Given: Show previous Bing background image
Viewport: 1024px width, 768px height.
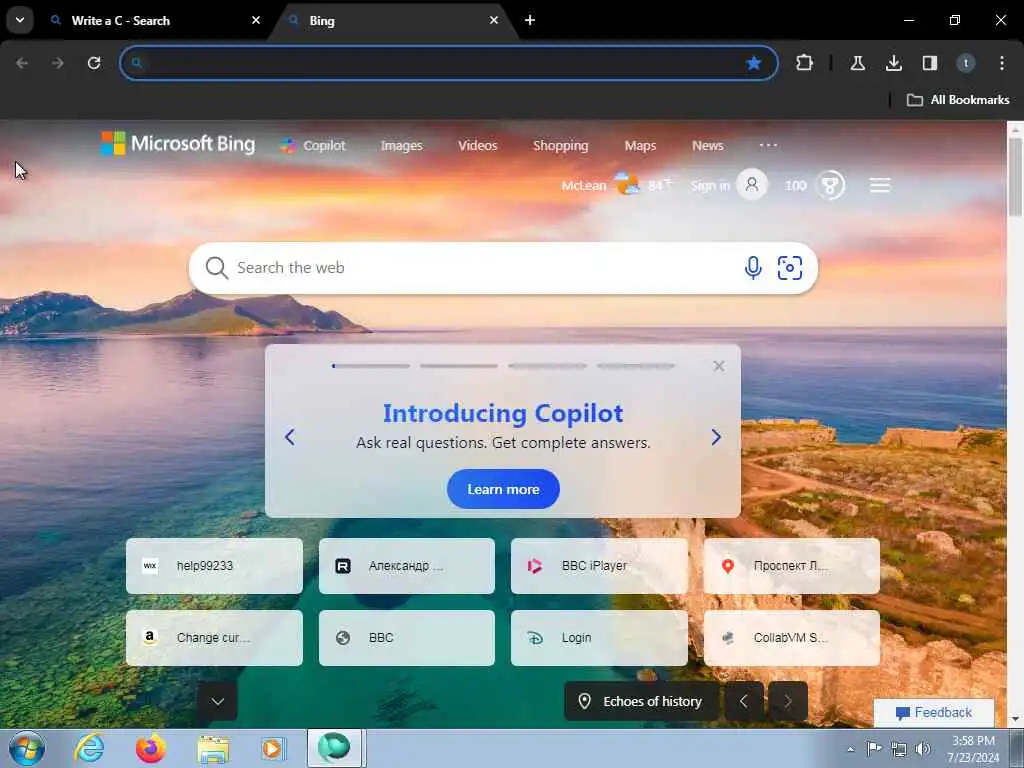Looking at the screenshot, I should 744,701.
